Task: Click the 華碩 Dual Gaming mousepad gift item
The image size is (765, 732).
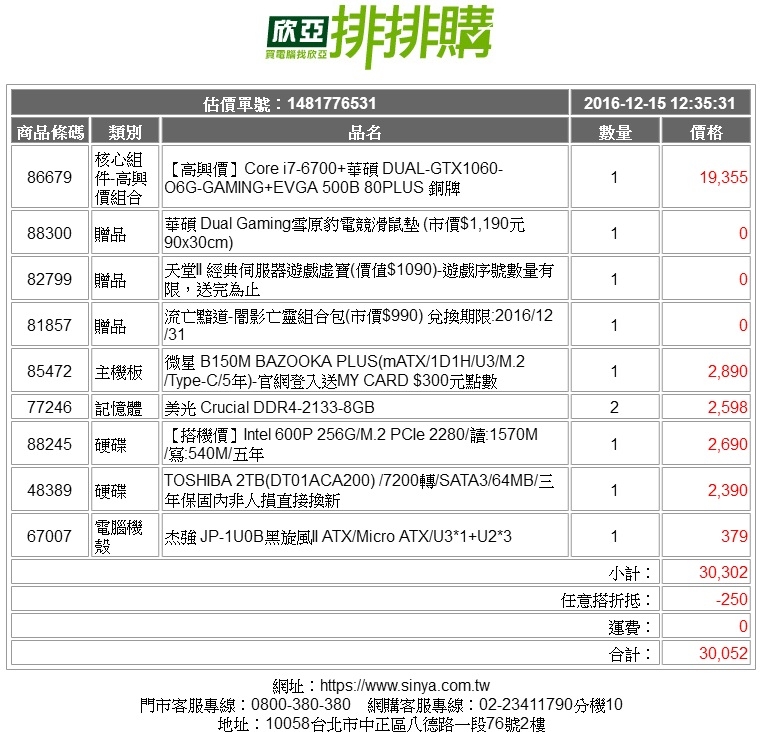Action: 365,232
